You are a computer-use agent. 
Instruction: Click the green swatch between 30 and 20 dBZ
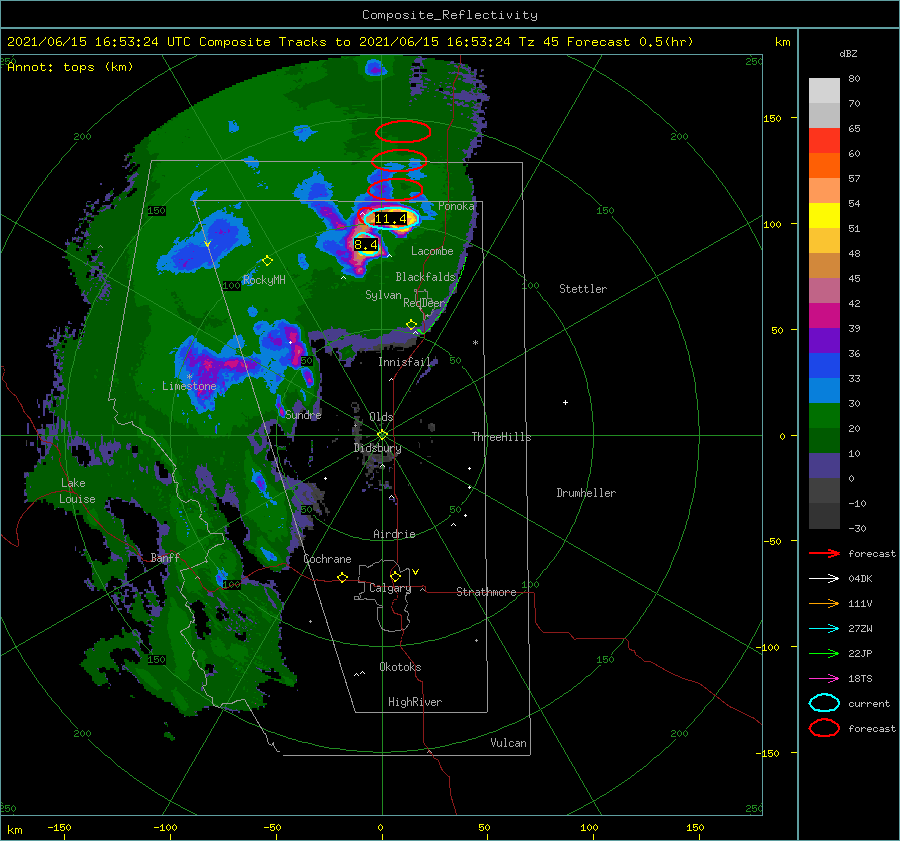[x=824, y=416]
